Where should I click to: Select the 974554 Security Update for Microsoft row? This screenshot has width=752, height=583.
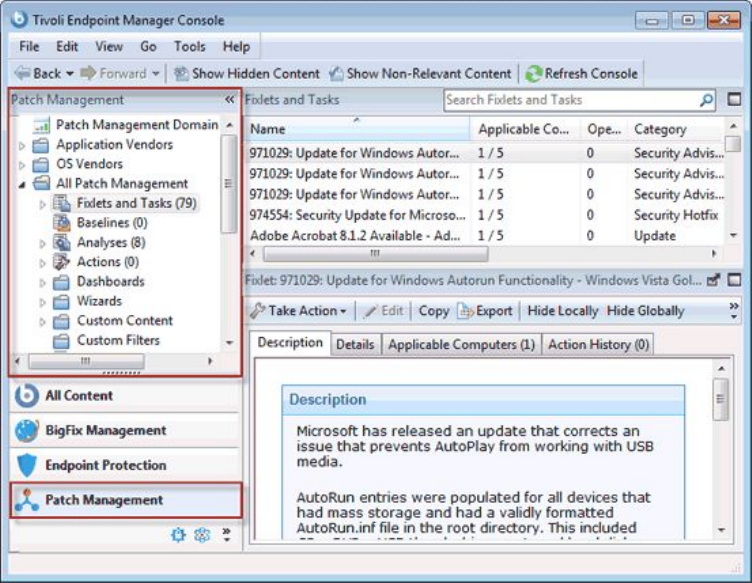(x=484, y=215)
